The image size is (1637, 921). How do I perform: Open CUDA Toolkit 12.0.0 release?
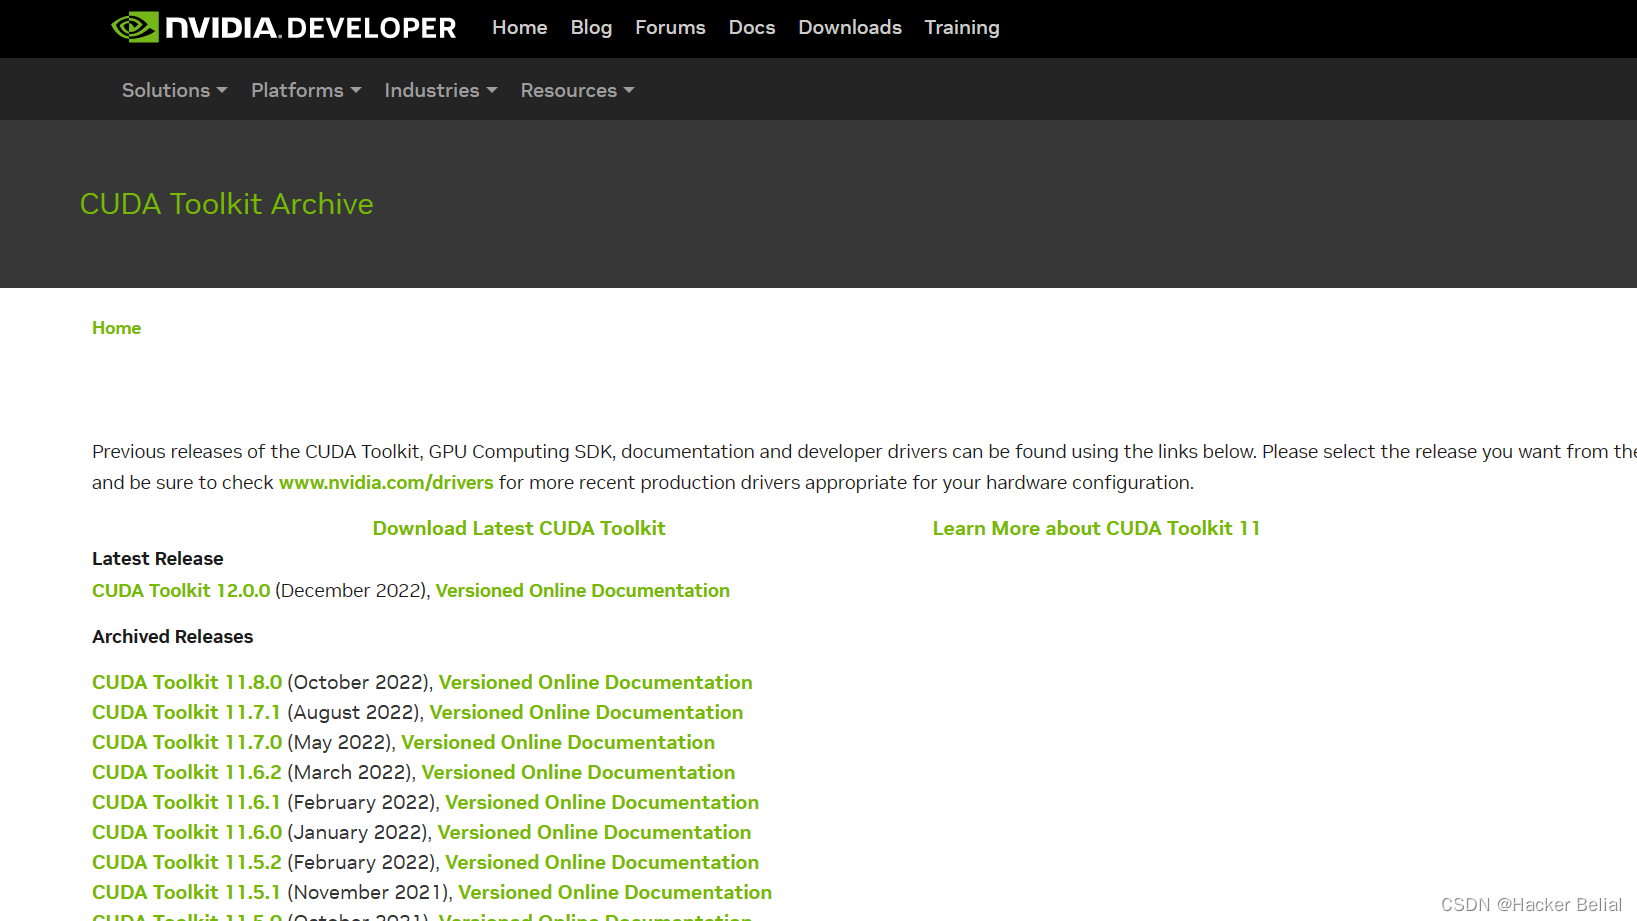pos(181,591)
